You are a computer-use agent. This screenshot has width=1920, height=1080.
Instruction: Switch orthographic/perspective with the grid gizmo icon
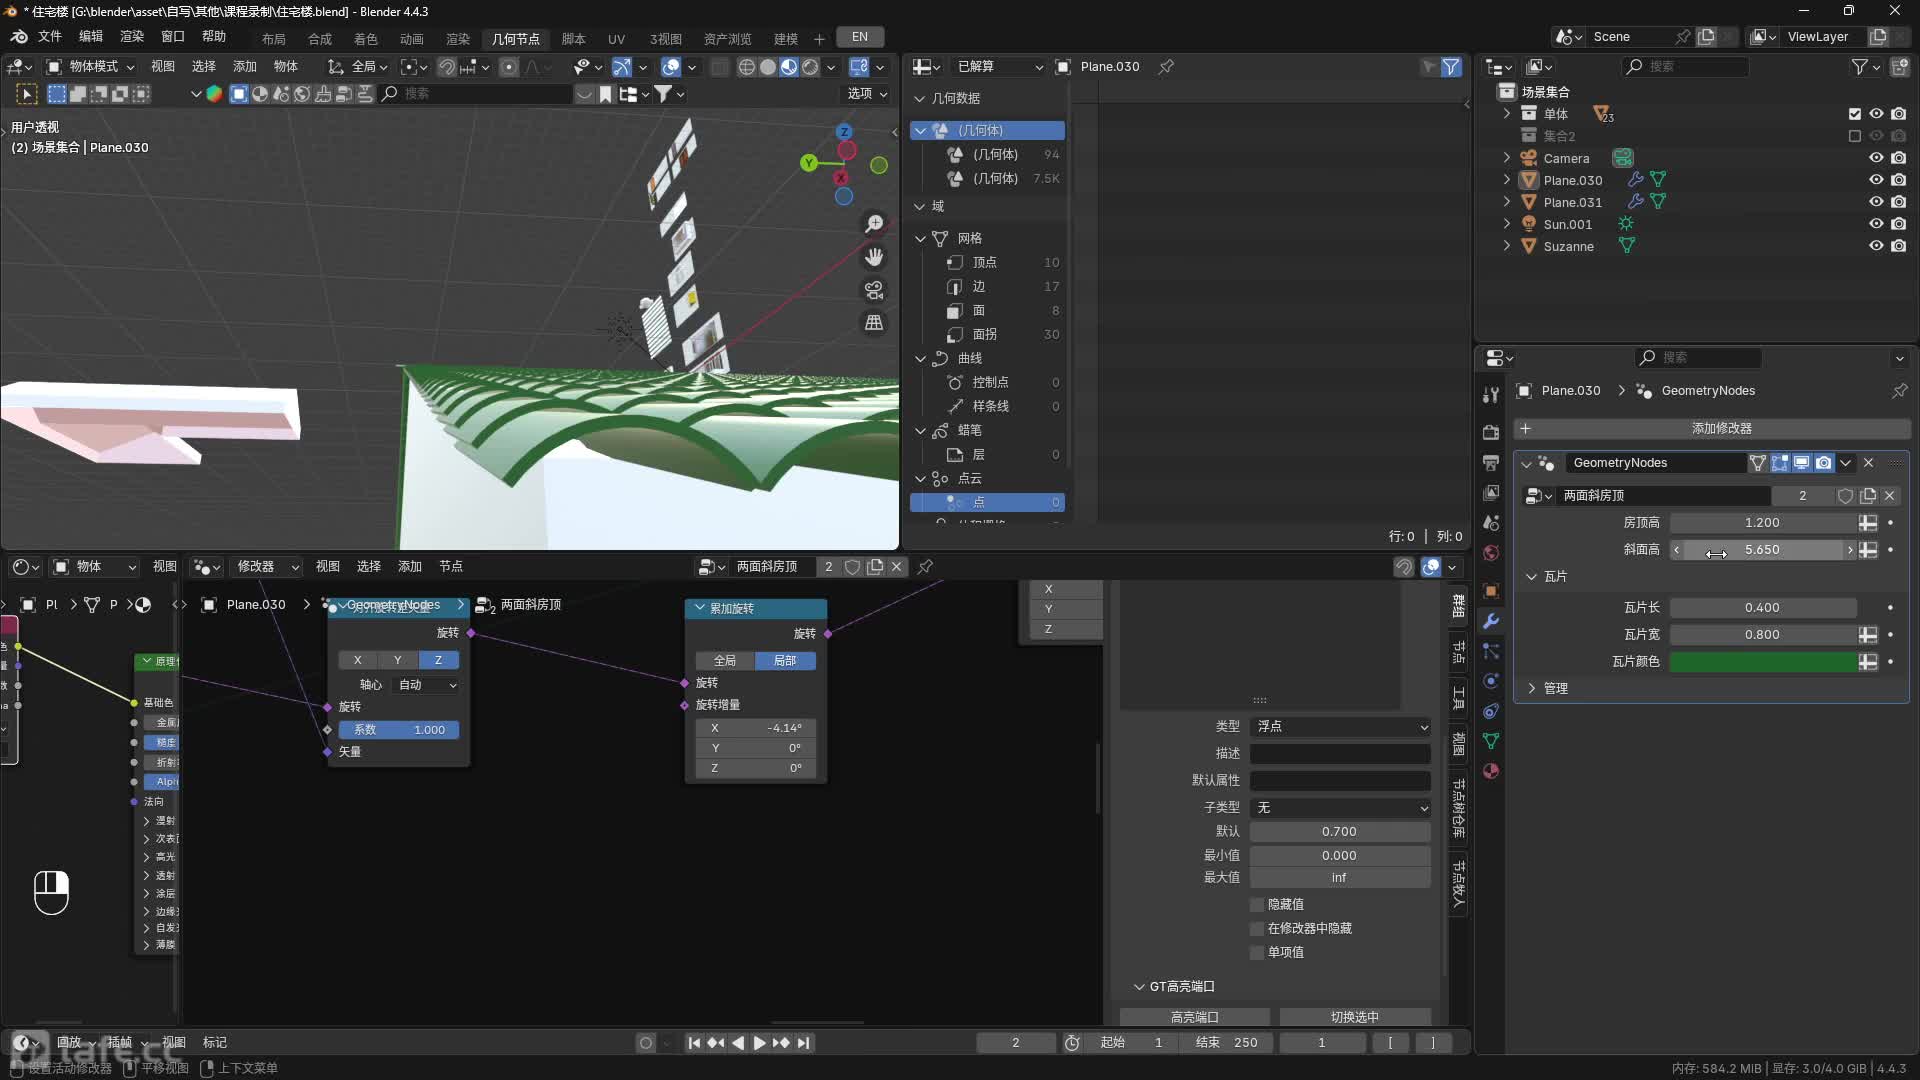point(874,323)
